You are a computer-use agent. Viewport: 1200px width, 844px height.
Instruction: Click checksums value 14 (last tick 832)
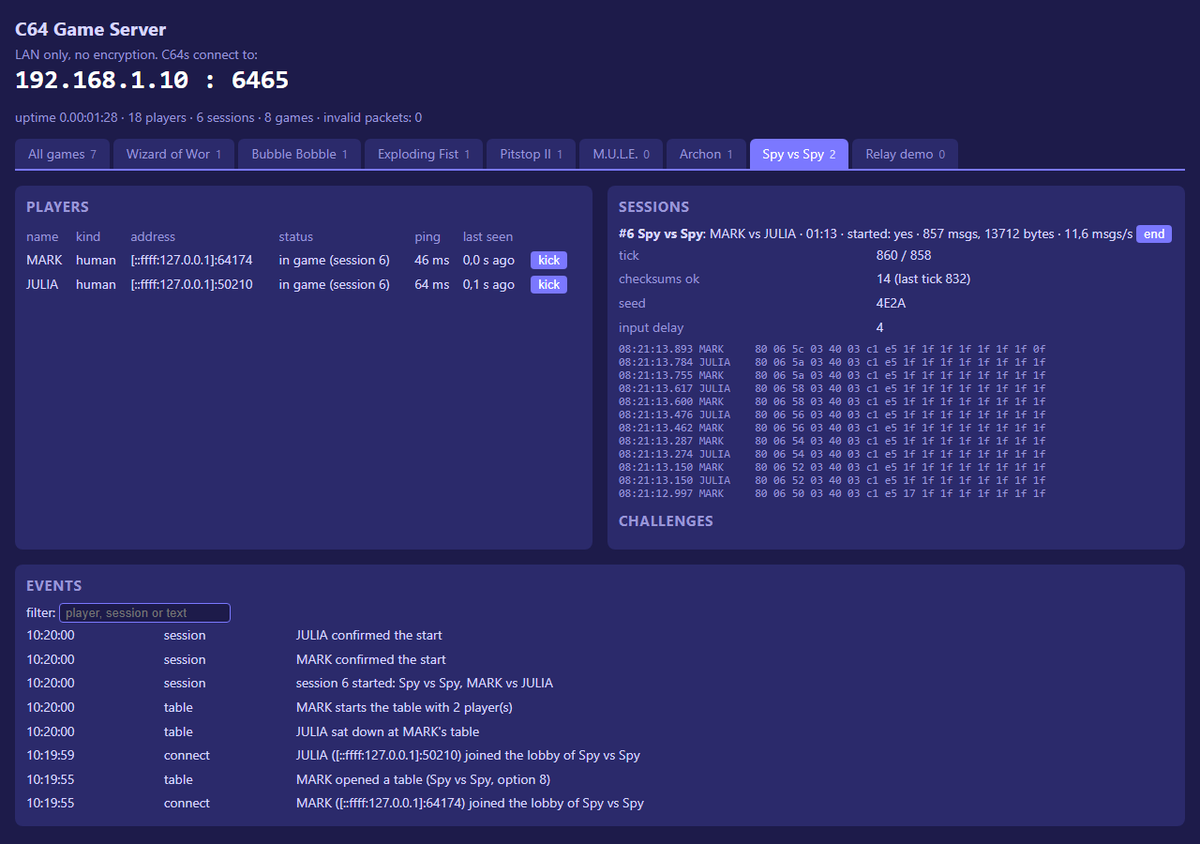click(x=923, y=279)
